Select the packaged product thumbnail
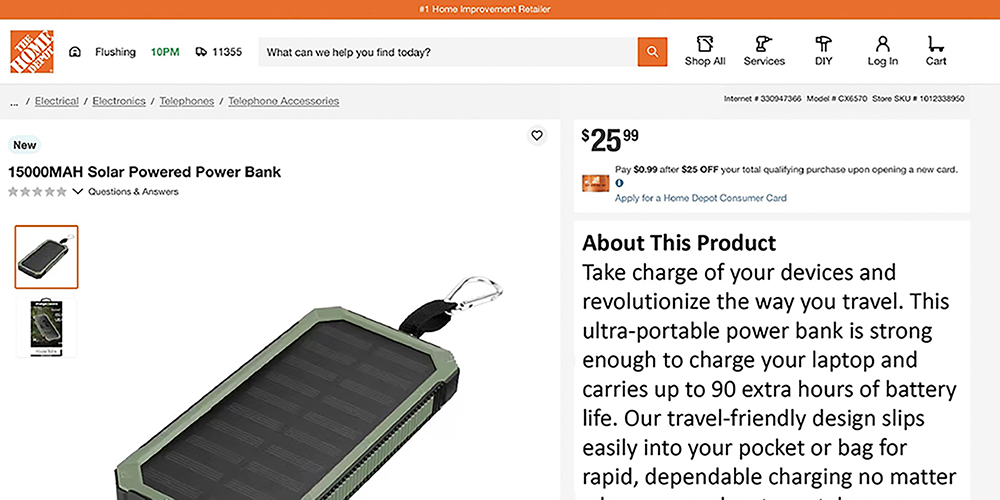This screenshot has height=500, width=1000. tap(47, 326)
